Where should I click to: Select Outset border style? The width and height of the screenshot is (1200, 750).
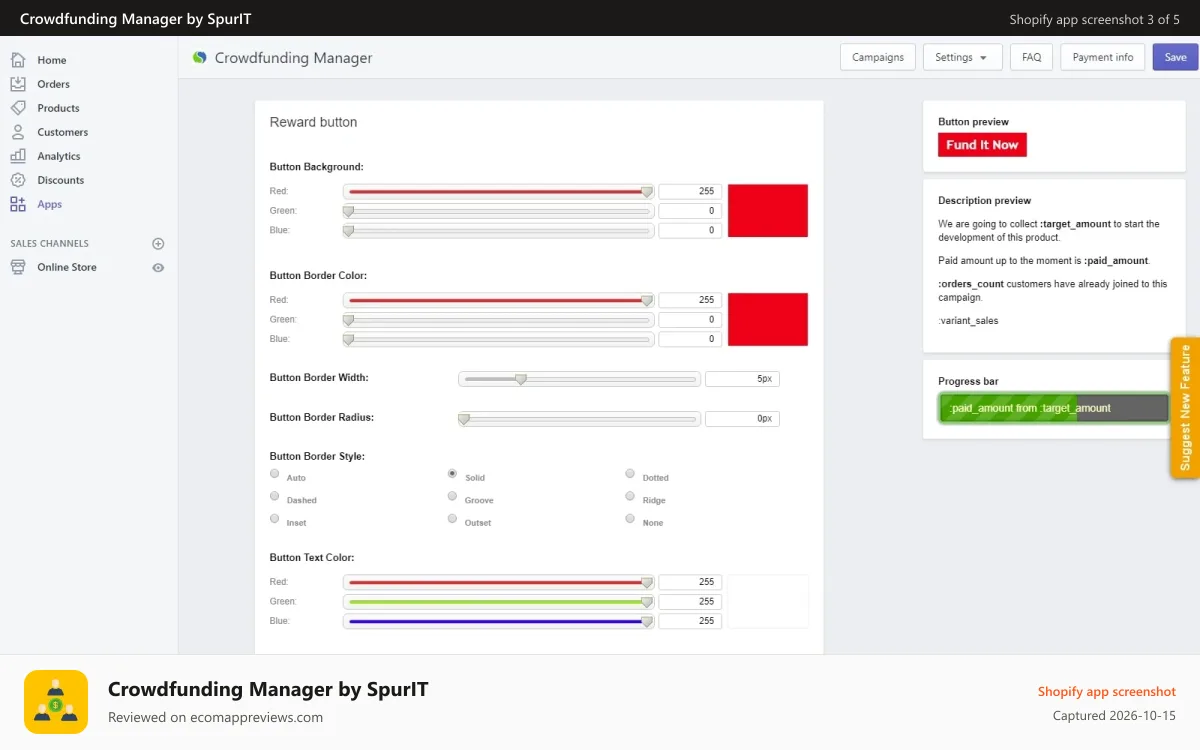453,519
